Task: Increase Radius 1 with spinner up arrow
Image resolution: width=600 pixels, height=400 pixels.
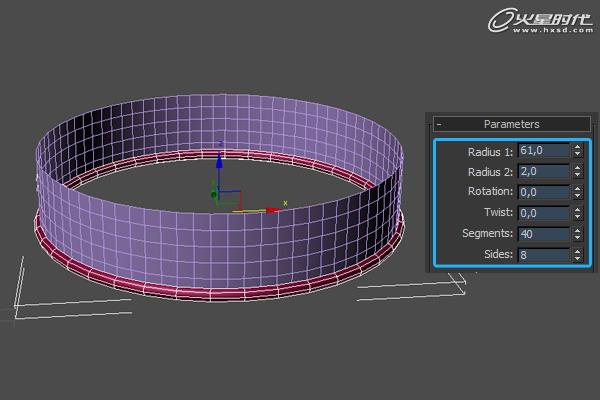Action: (x=577, y=147)
